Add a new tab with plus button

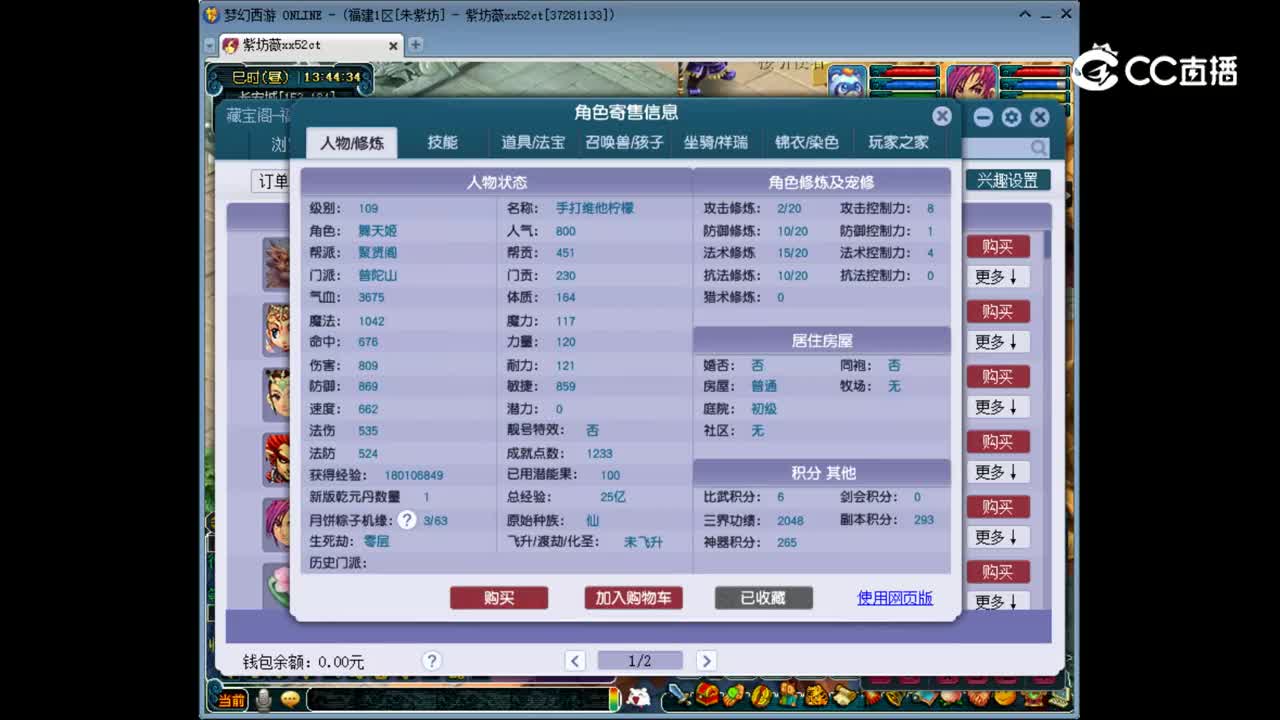(415, 45)
